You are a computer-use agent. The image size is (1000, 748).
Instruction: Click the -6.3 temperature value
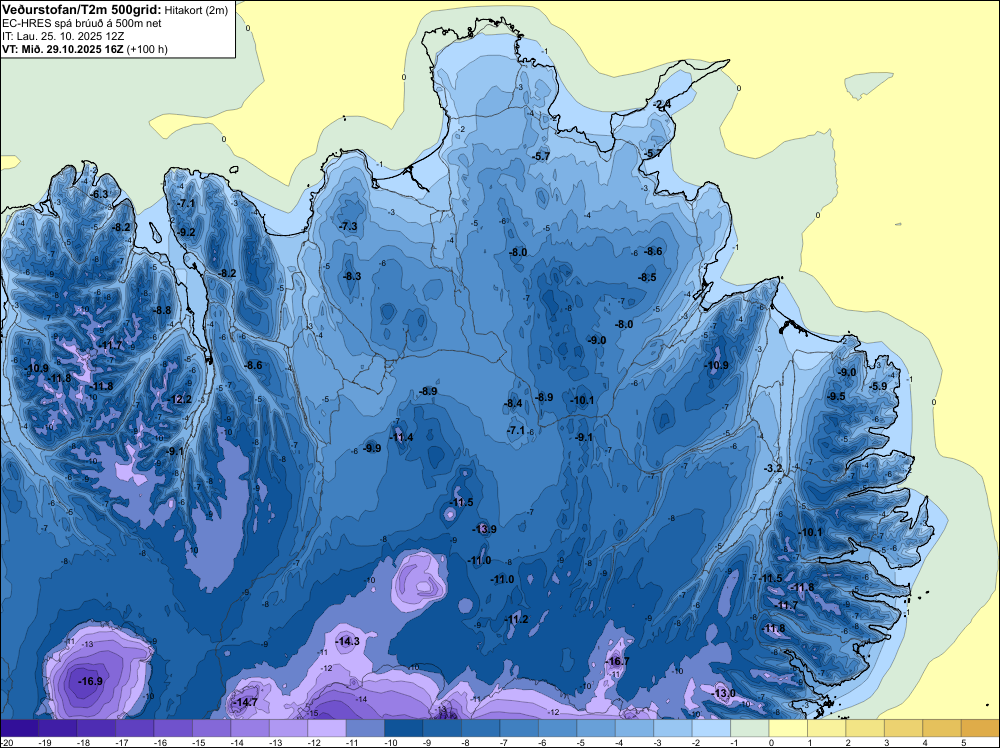[99, 194]
